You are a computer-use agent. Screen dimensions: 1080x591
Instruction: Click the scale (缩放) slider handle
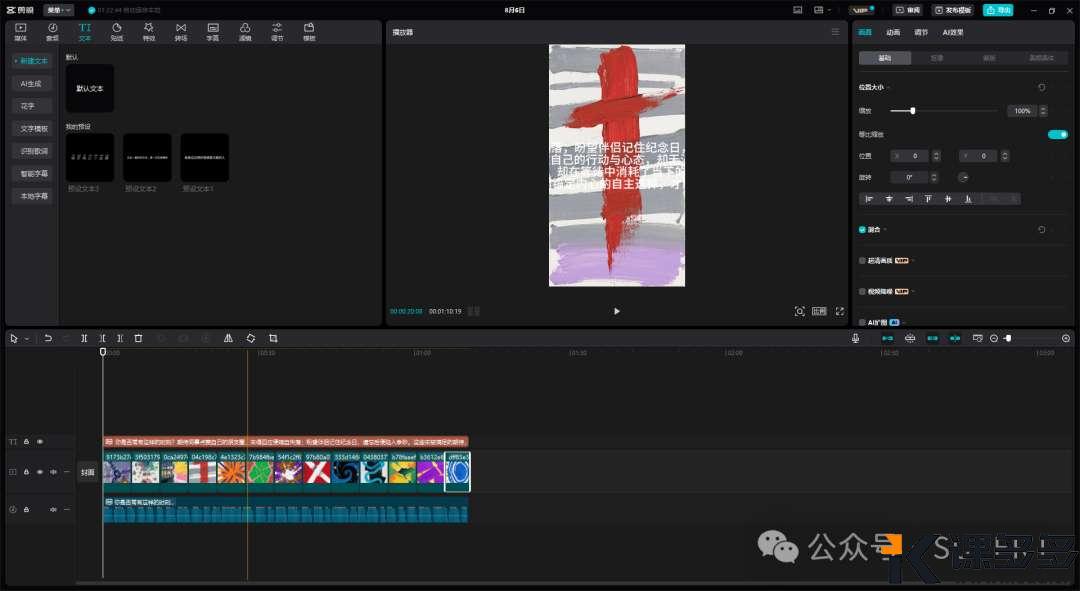(x=912, y=111)
